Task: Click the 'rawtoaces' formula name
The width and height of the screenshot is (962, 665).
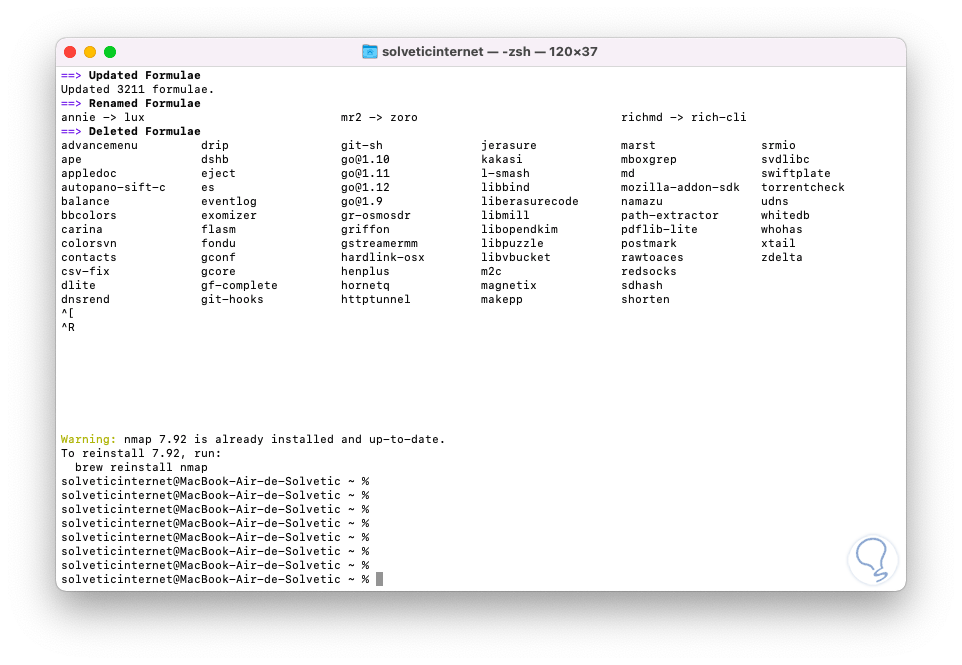Action: tap(652, 258)
